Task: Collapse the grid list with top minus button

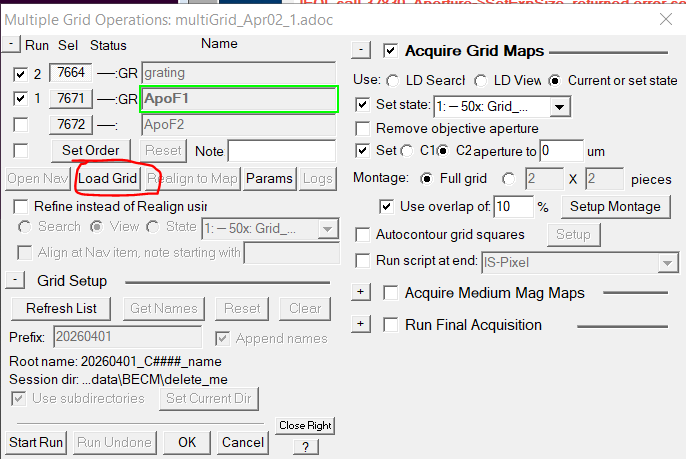Action: (x=10, y=44)
